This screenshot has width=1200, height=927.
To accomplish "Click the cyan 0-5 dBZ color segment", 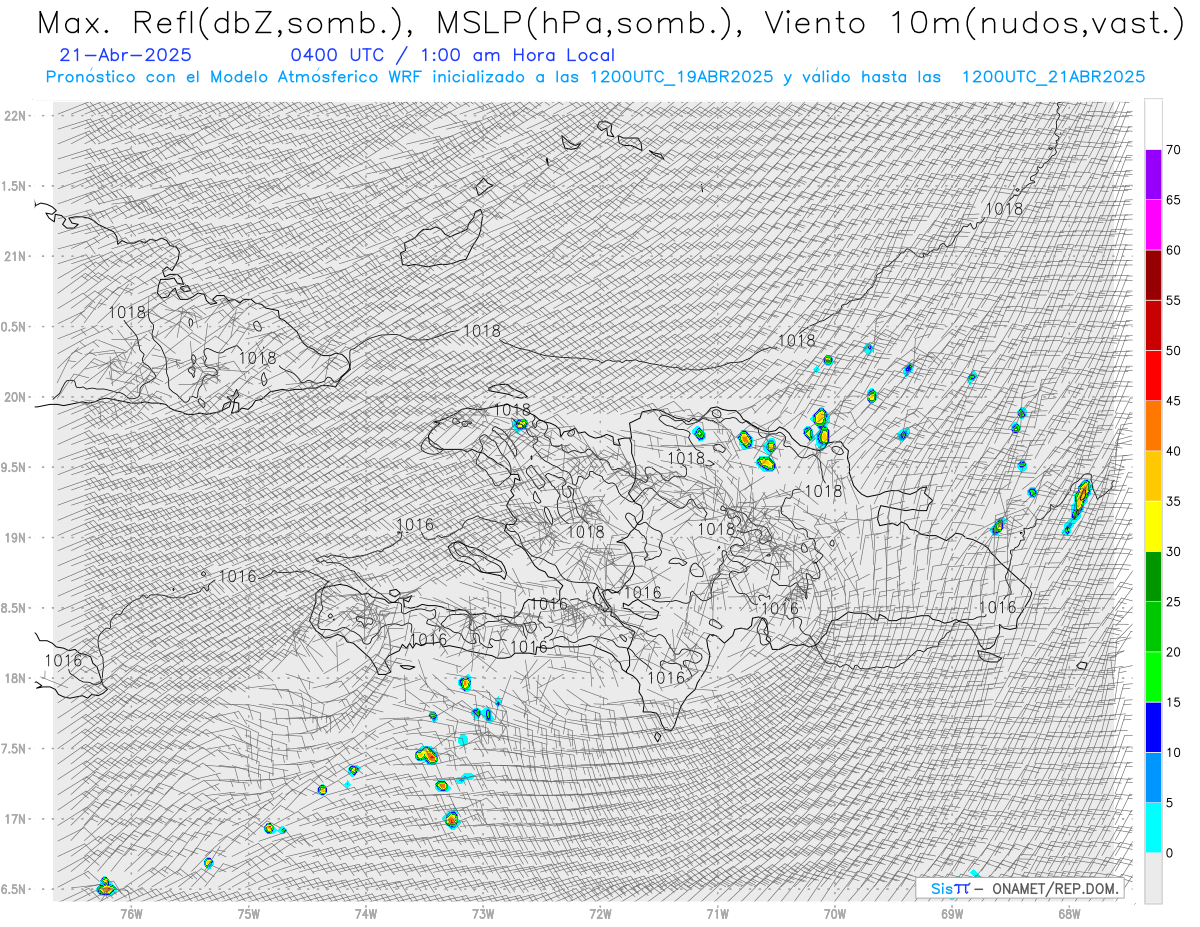I will tap(1153, 827).
